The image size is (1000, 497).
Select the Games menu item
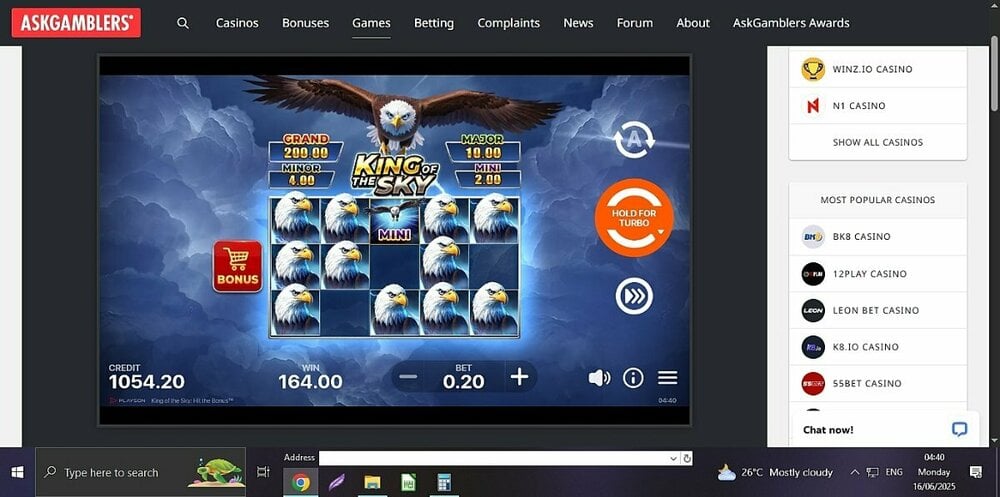(371, 23)
